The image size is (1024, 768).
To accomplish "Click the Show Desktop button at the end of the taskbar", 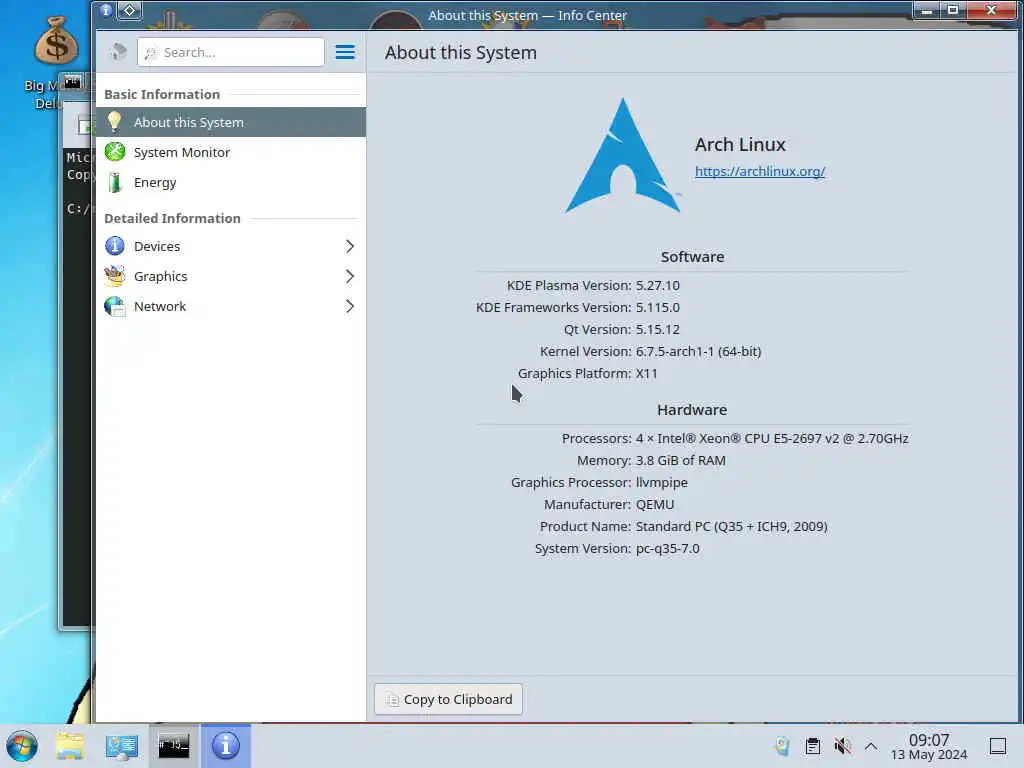I will pos(998,746).
